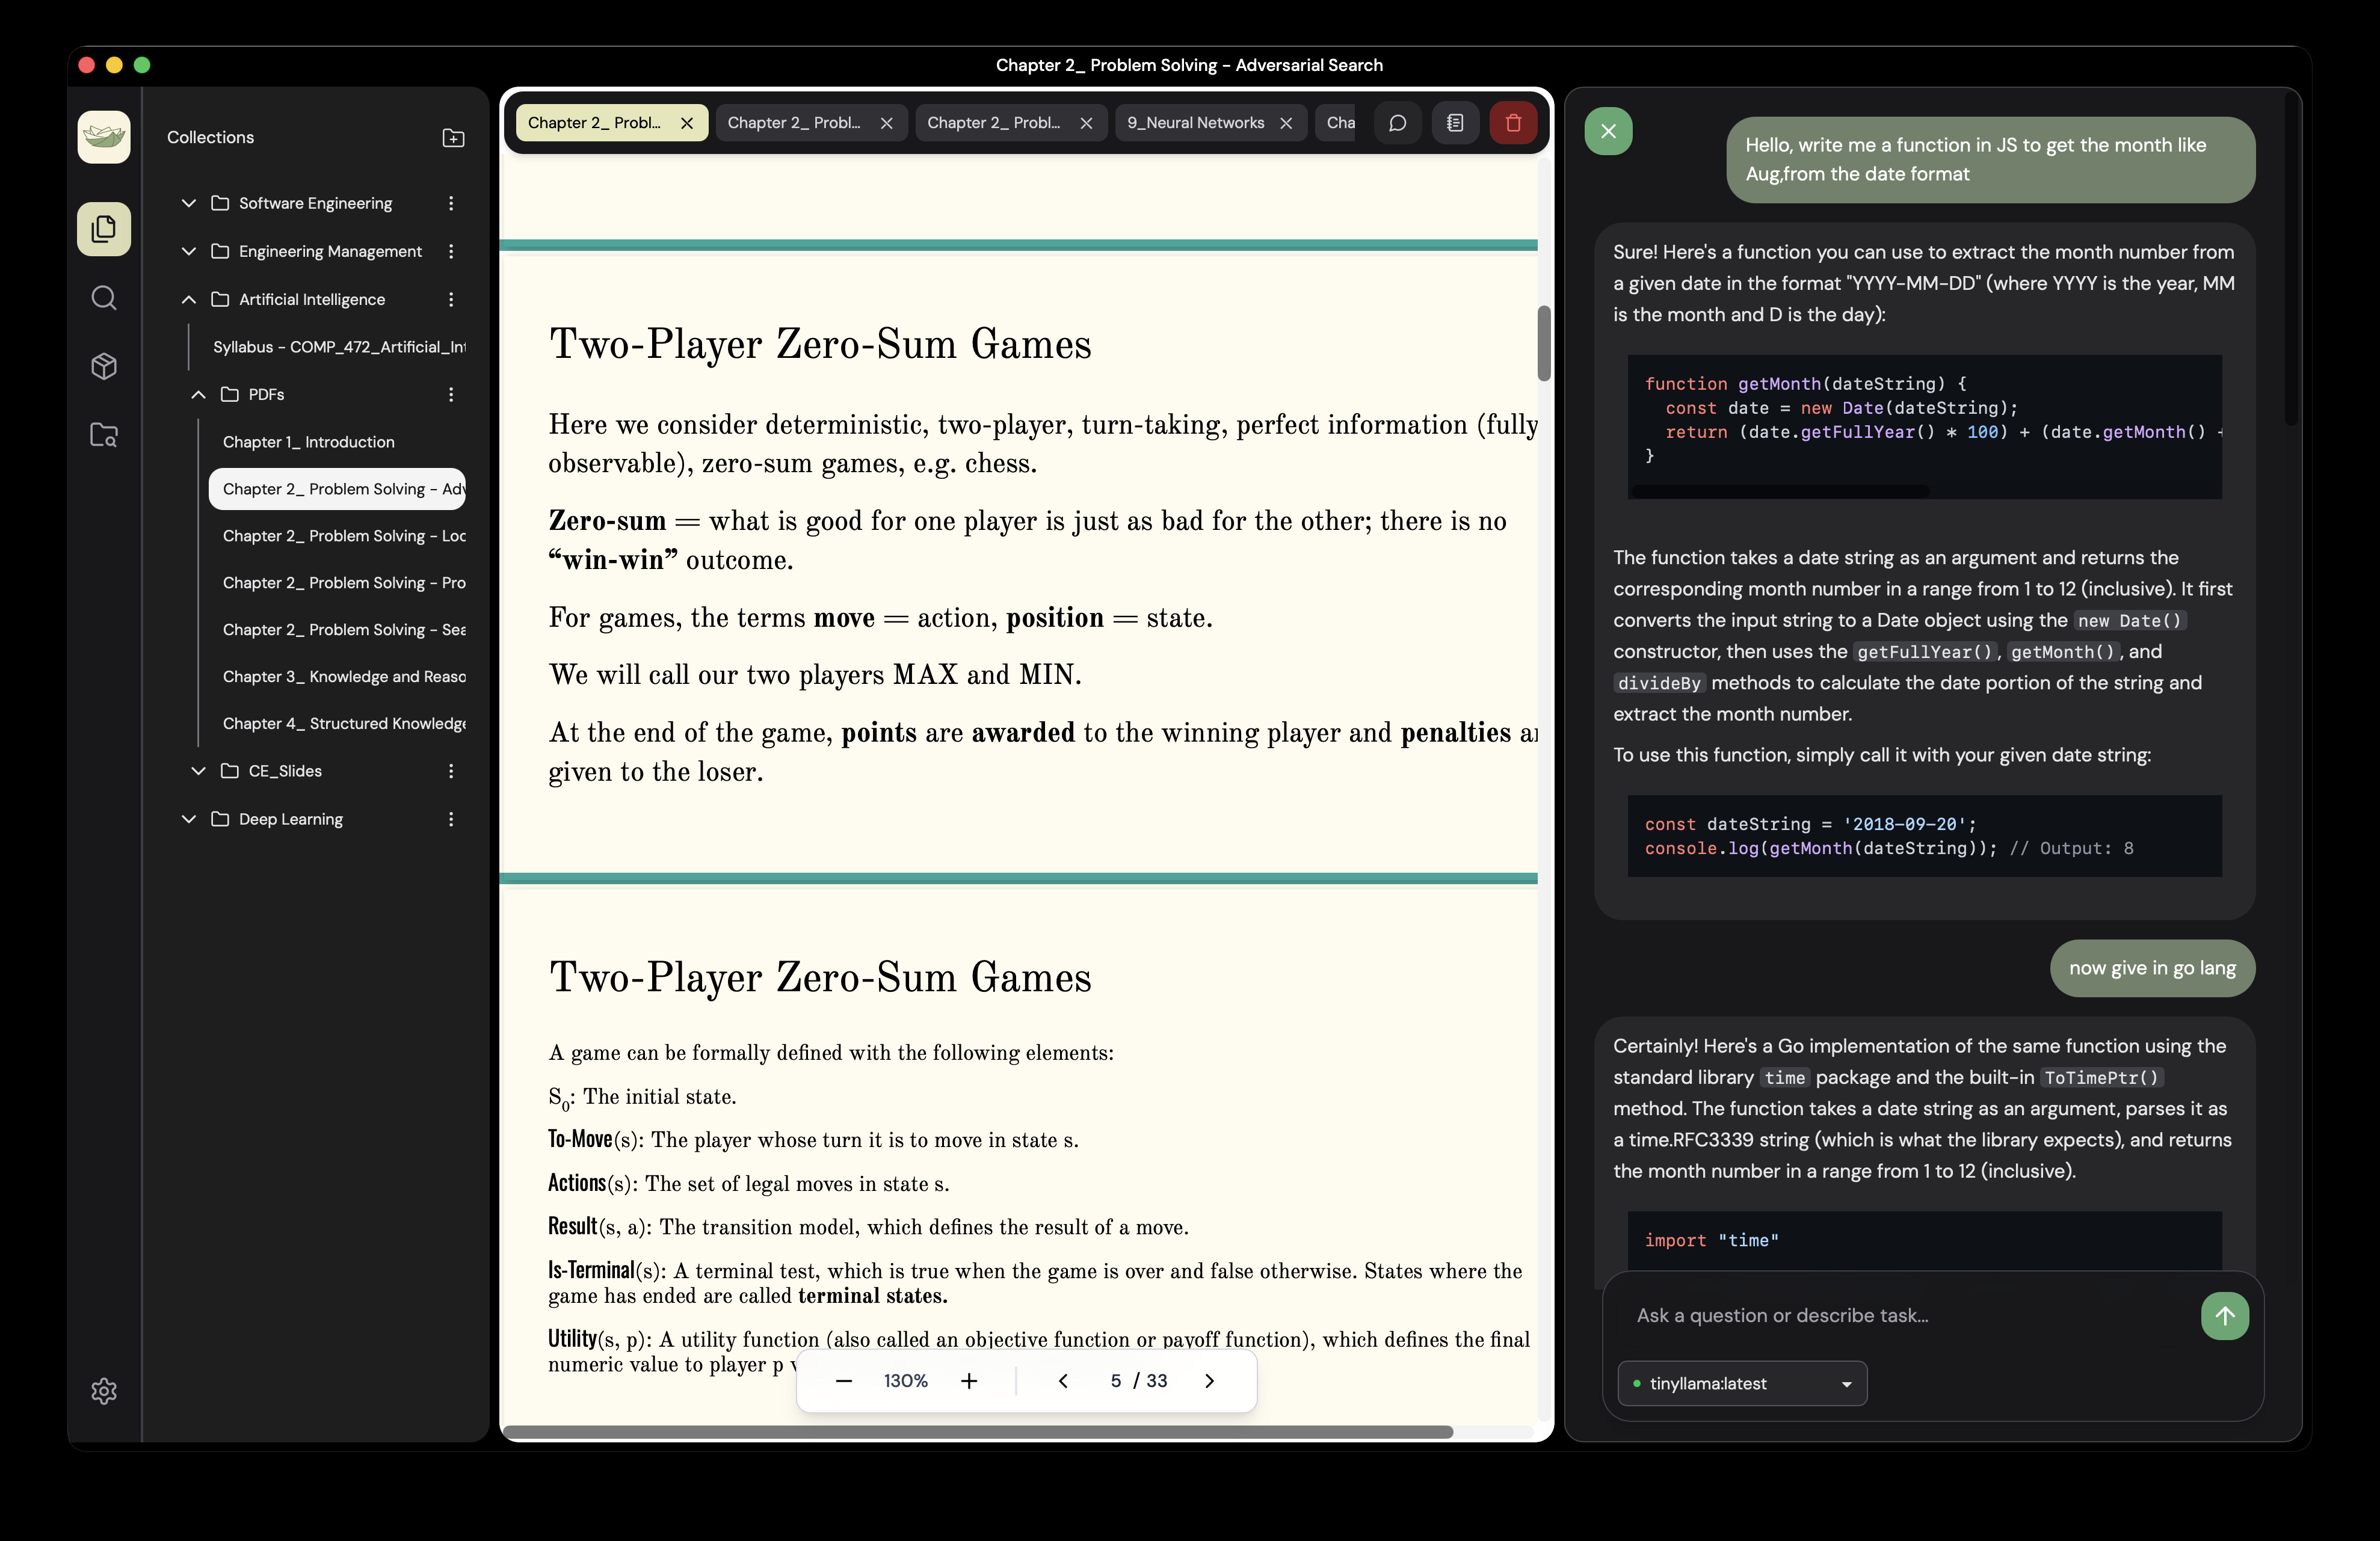
Task: Click the chat bubble icon in tab bar
Action: tap(1398, 123)
